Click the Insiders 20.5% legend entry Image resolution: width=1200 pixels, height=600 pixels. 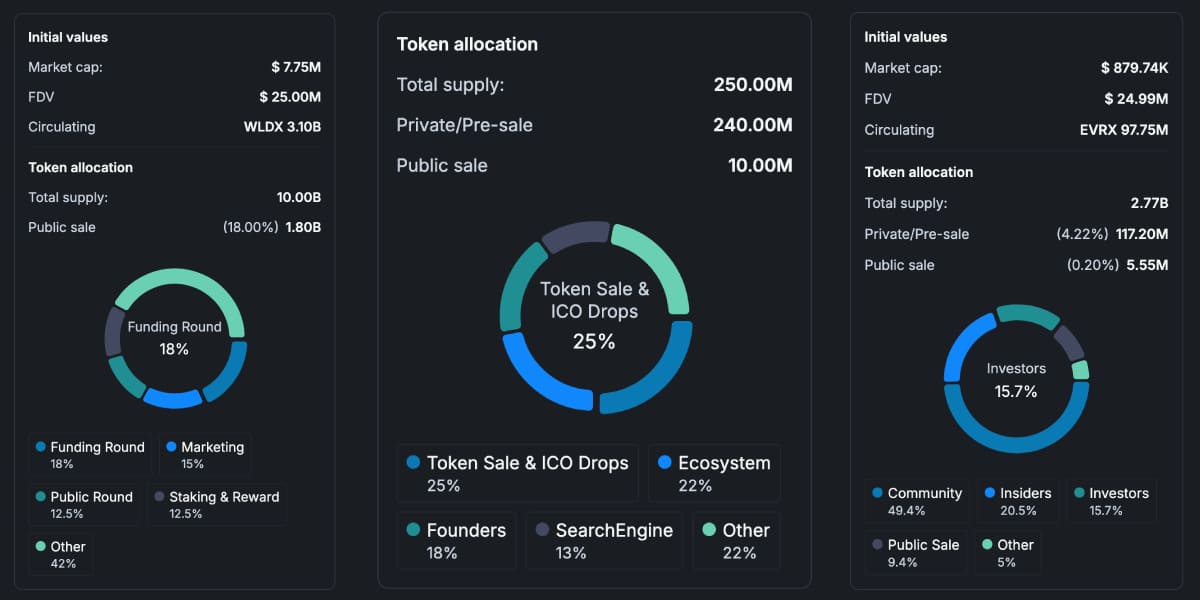[1017, 501]
